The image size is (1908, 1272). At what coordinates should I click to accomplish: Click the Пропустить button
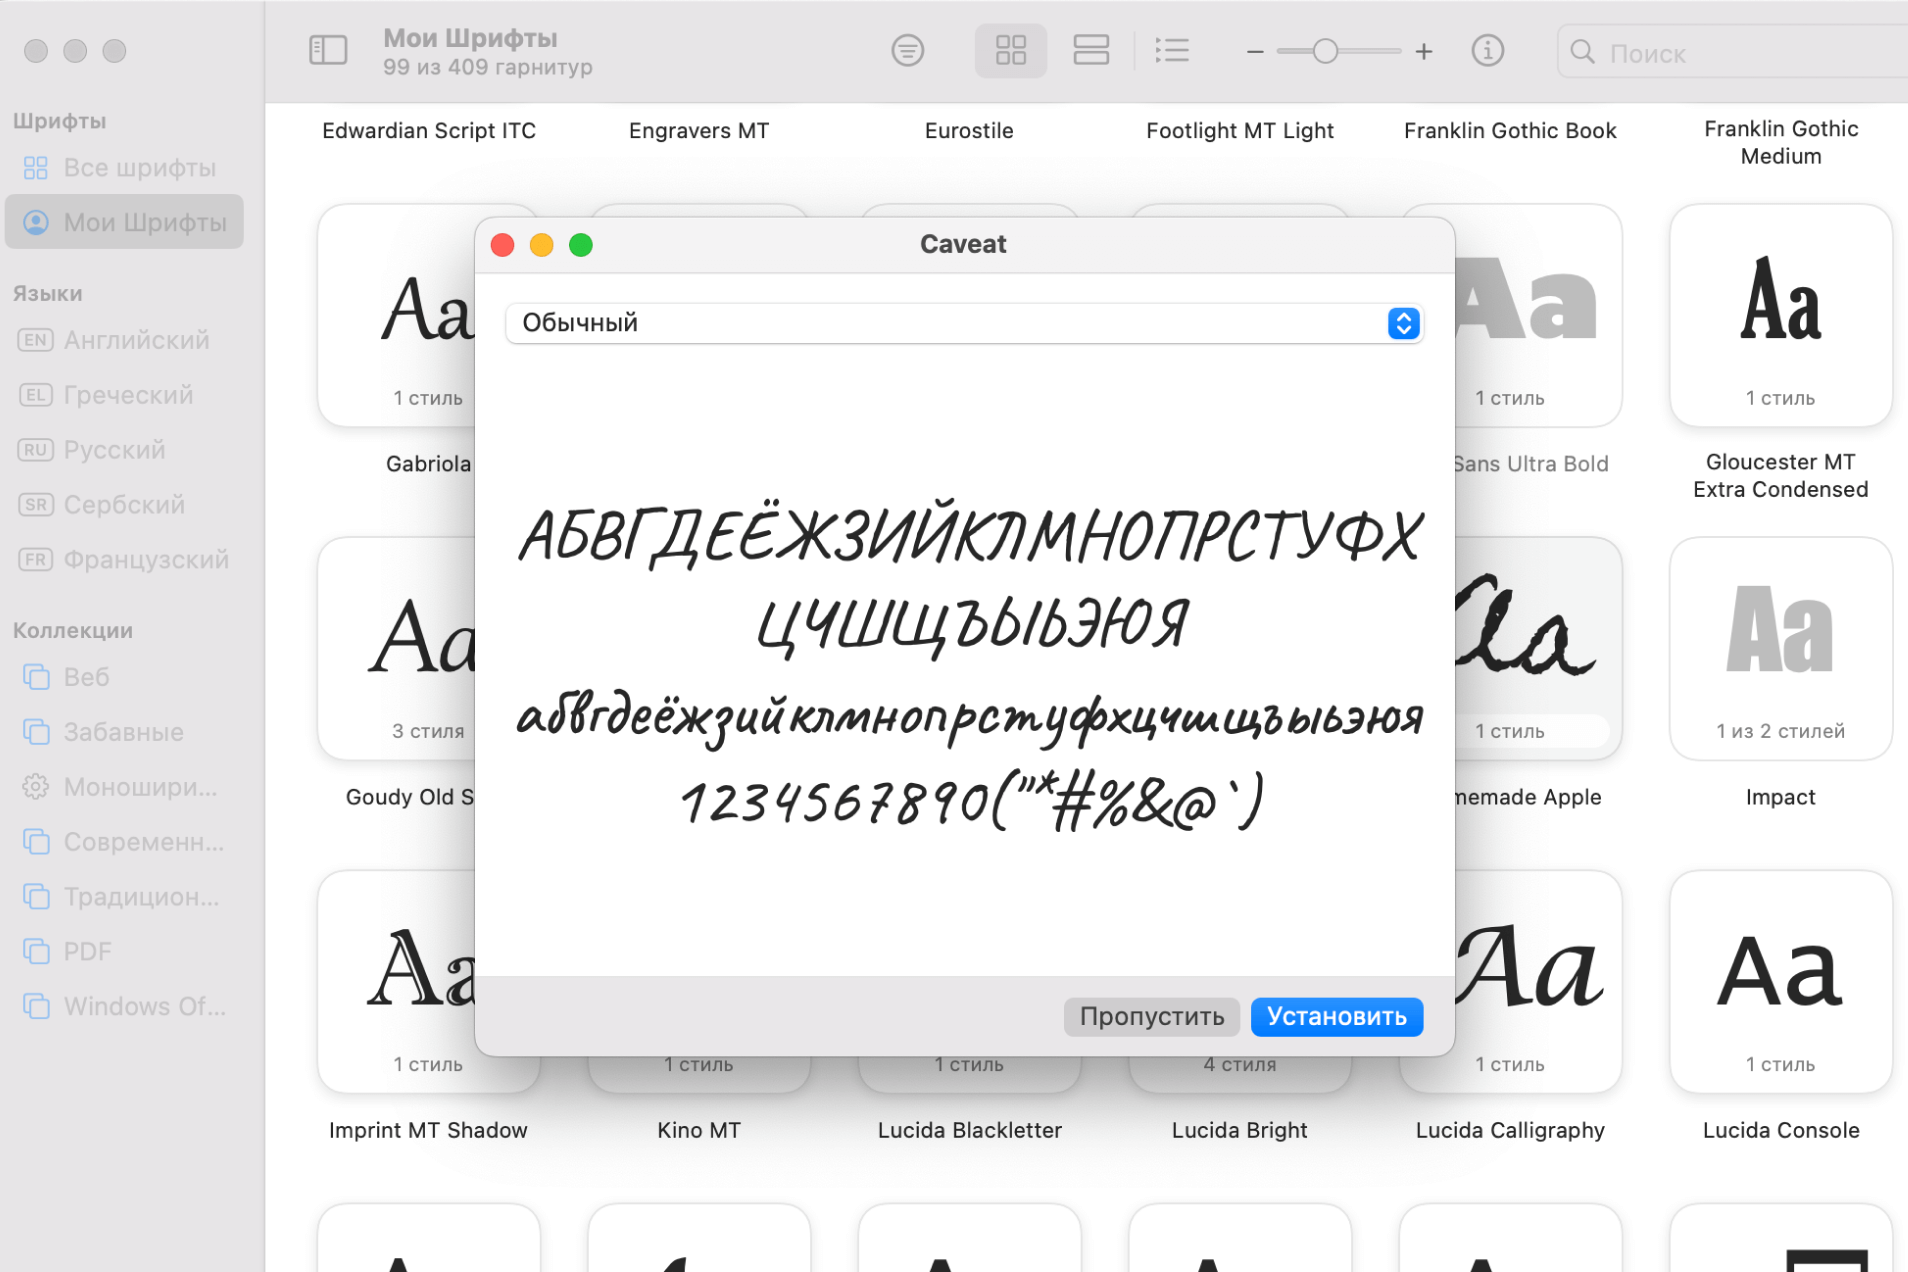[1151, 1016]
